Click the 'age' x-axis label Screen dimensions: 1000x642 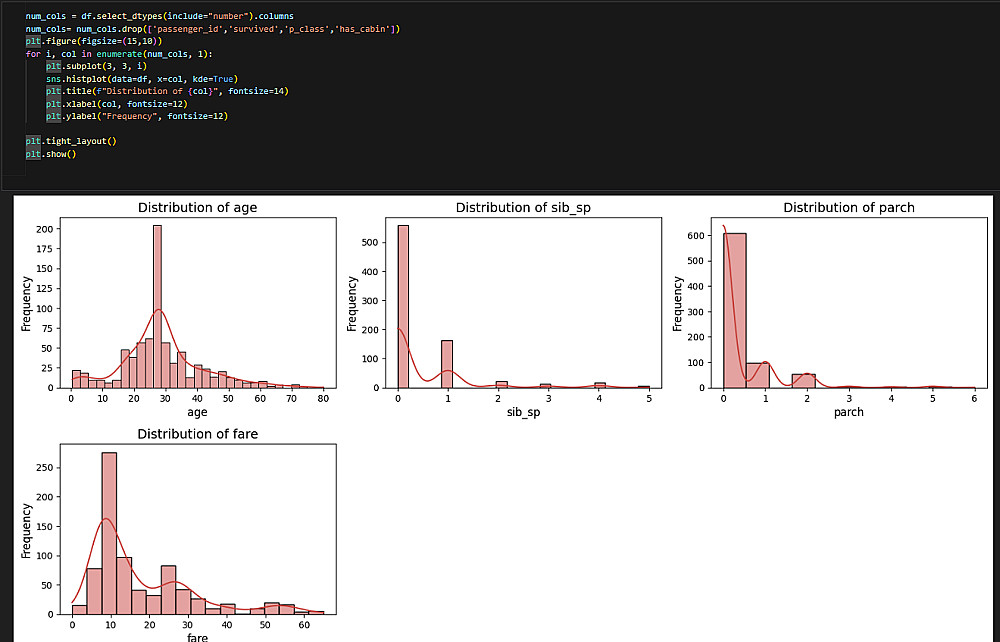[197, 412]
